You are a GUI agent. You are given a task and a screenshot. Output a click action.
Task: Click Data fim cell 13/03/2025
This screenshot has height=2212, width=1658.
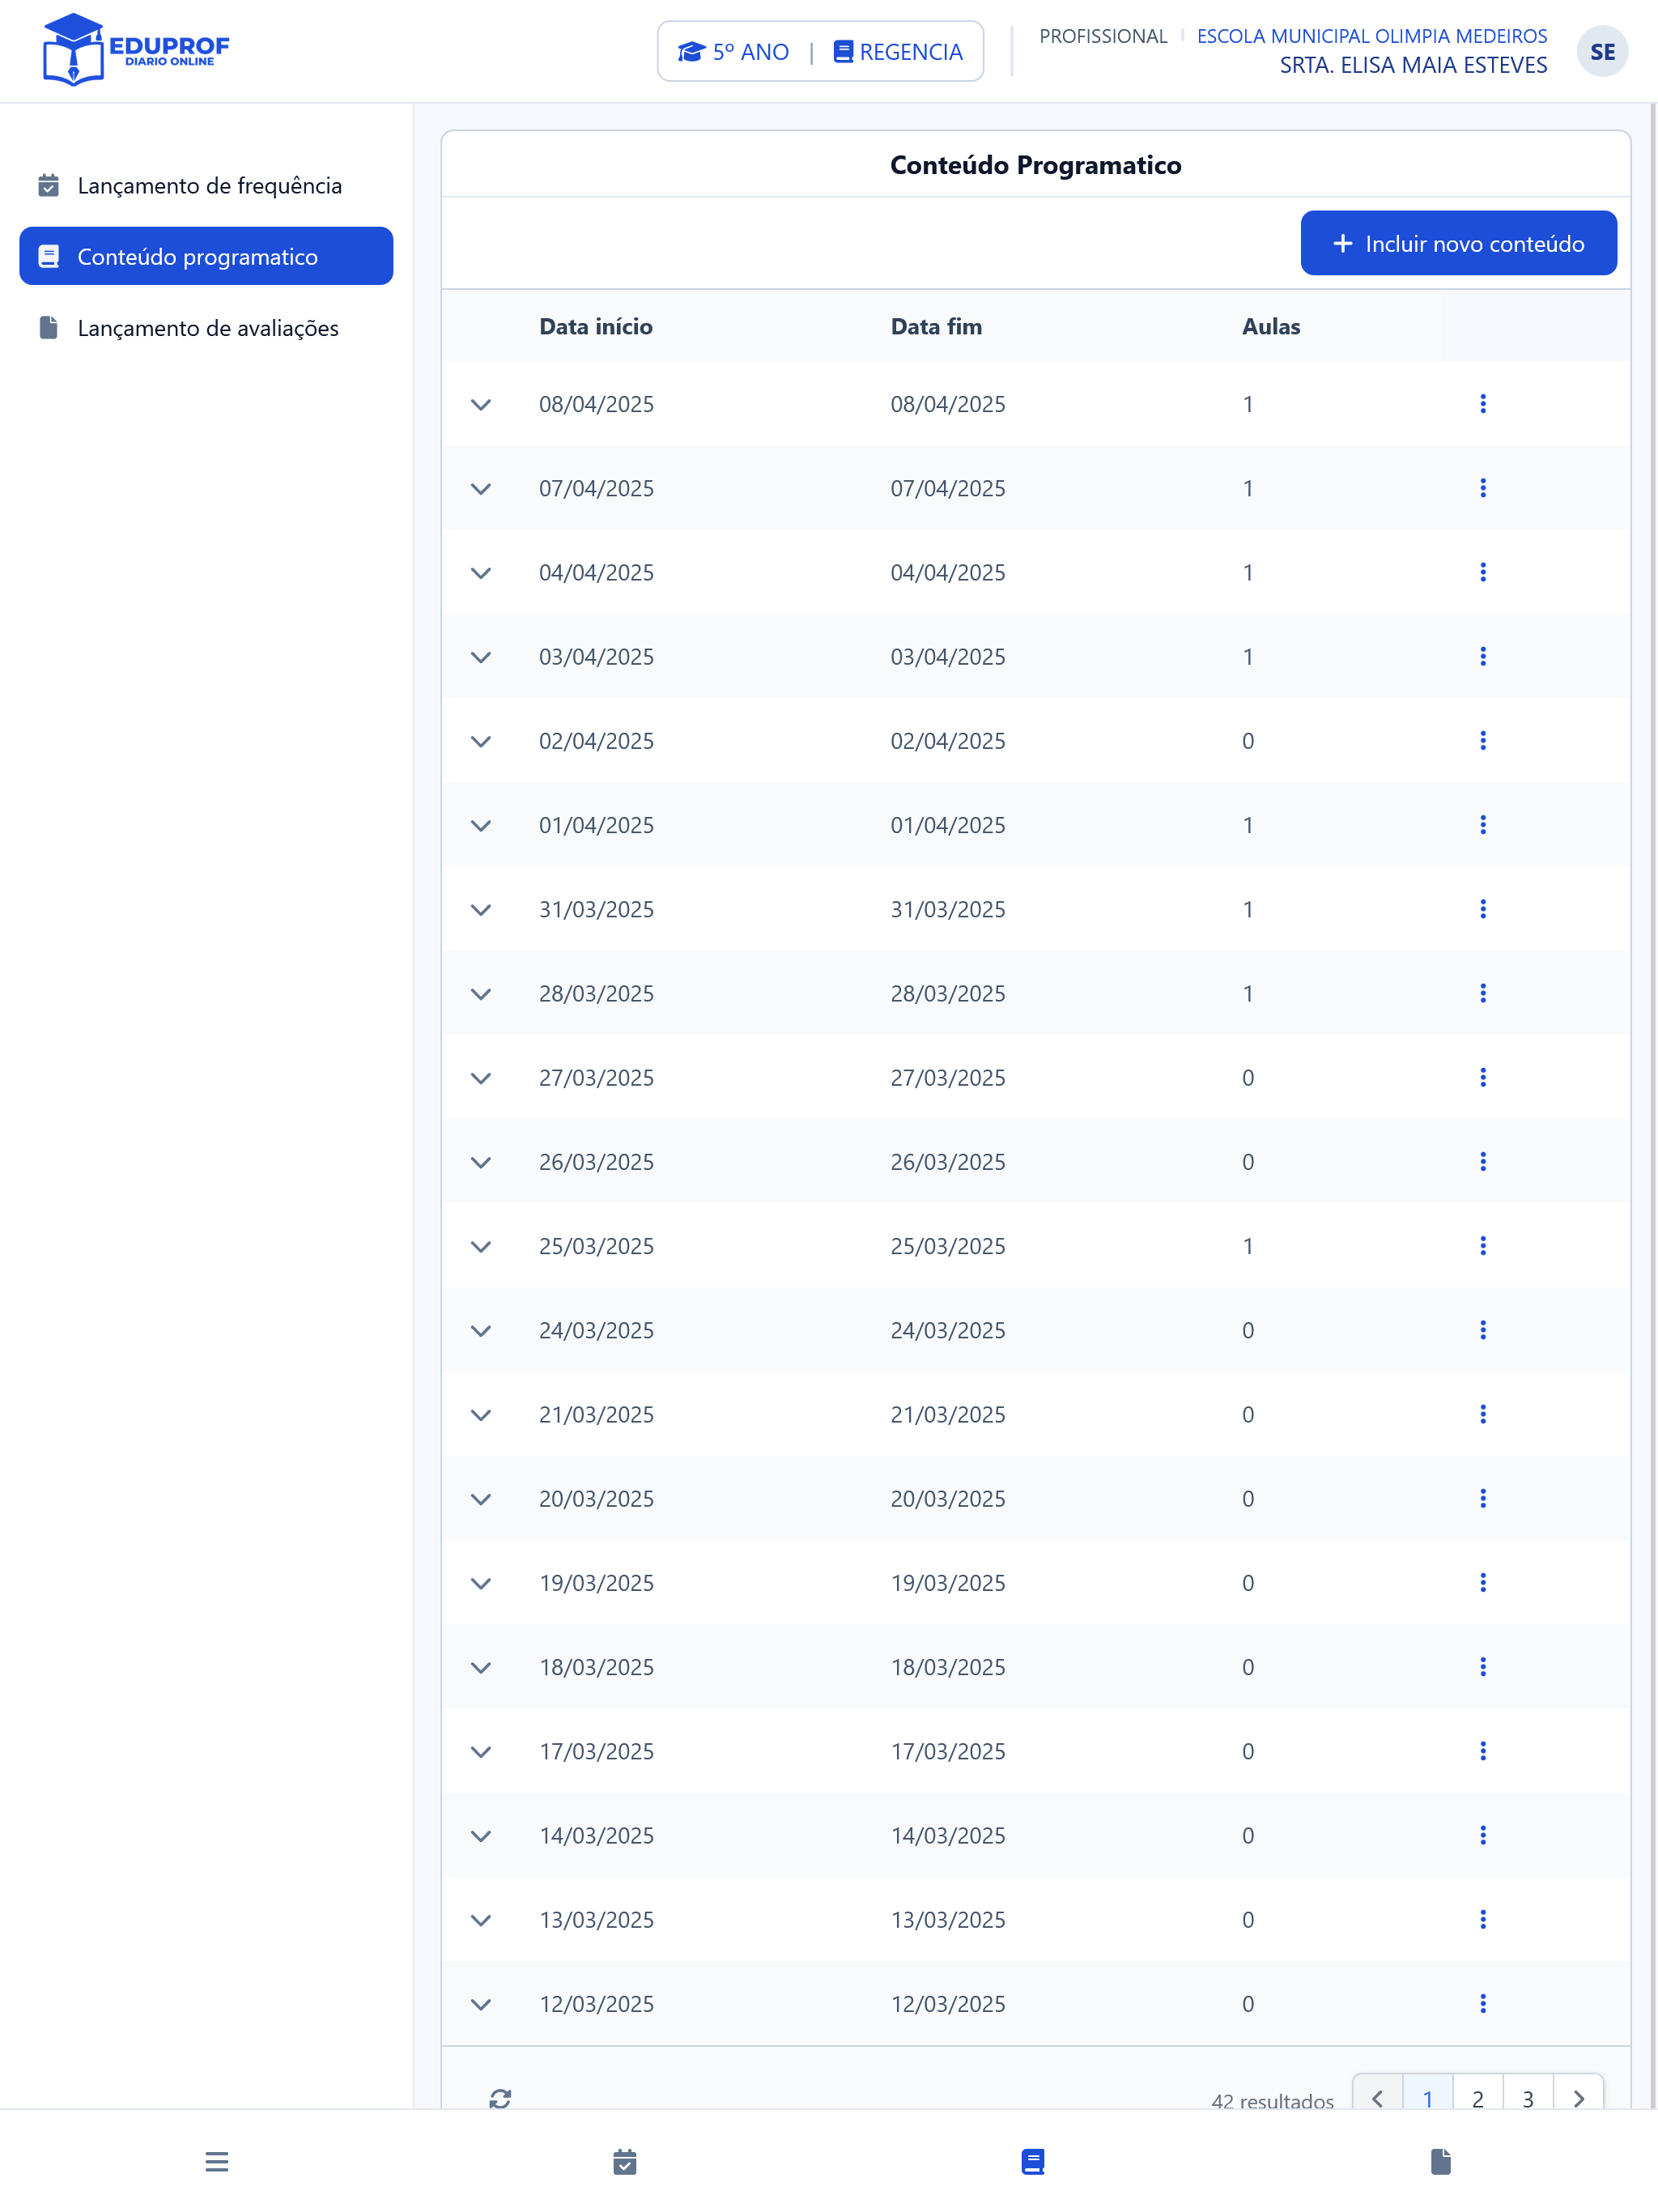[948, 1919]
